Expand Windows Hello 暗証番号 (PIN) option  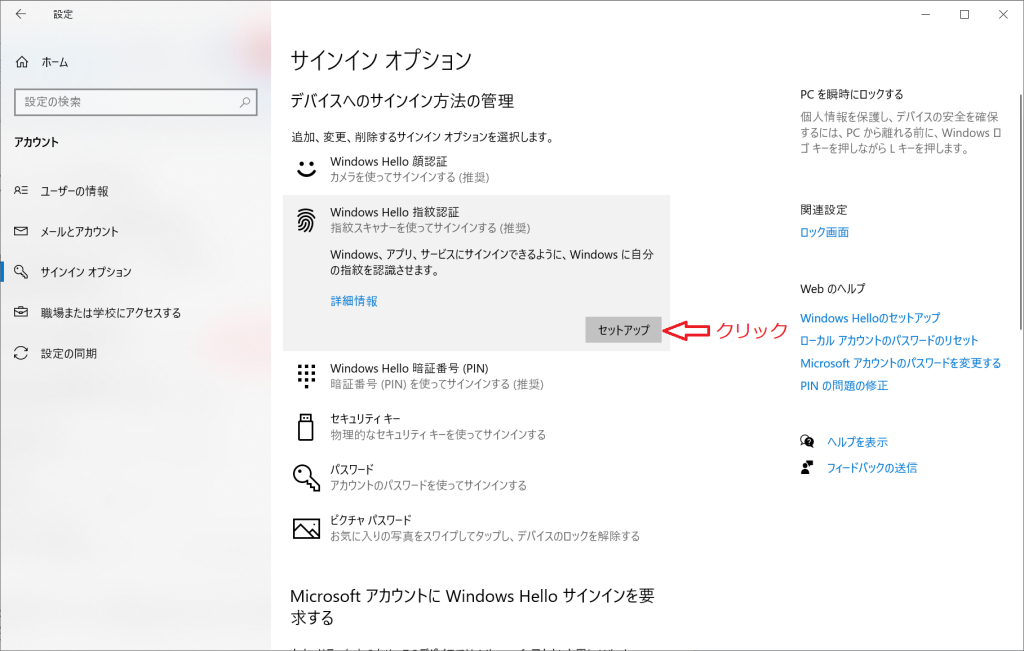476,376
